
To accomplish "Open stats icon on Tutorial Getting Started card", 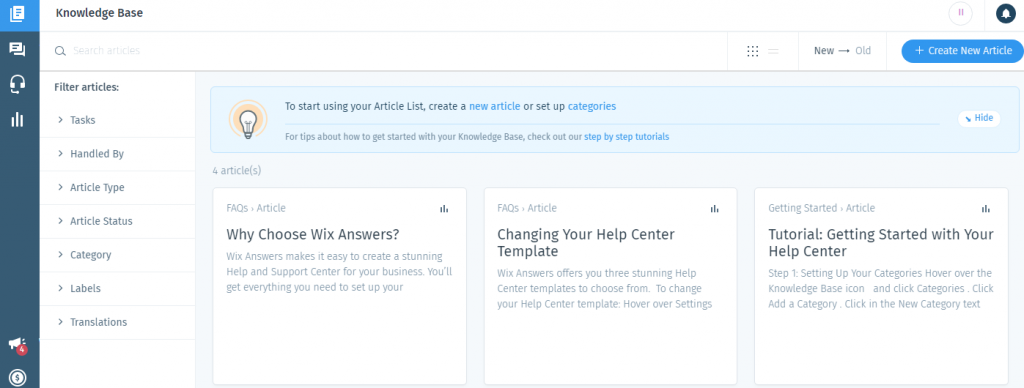I will pos(985,208).
